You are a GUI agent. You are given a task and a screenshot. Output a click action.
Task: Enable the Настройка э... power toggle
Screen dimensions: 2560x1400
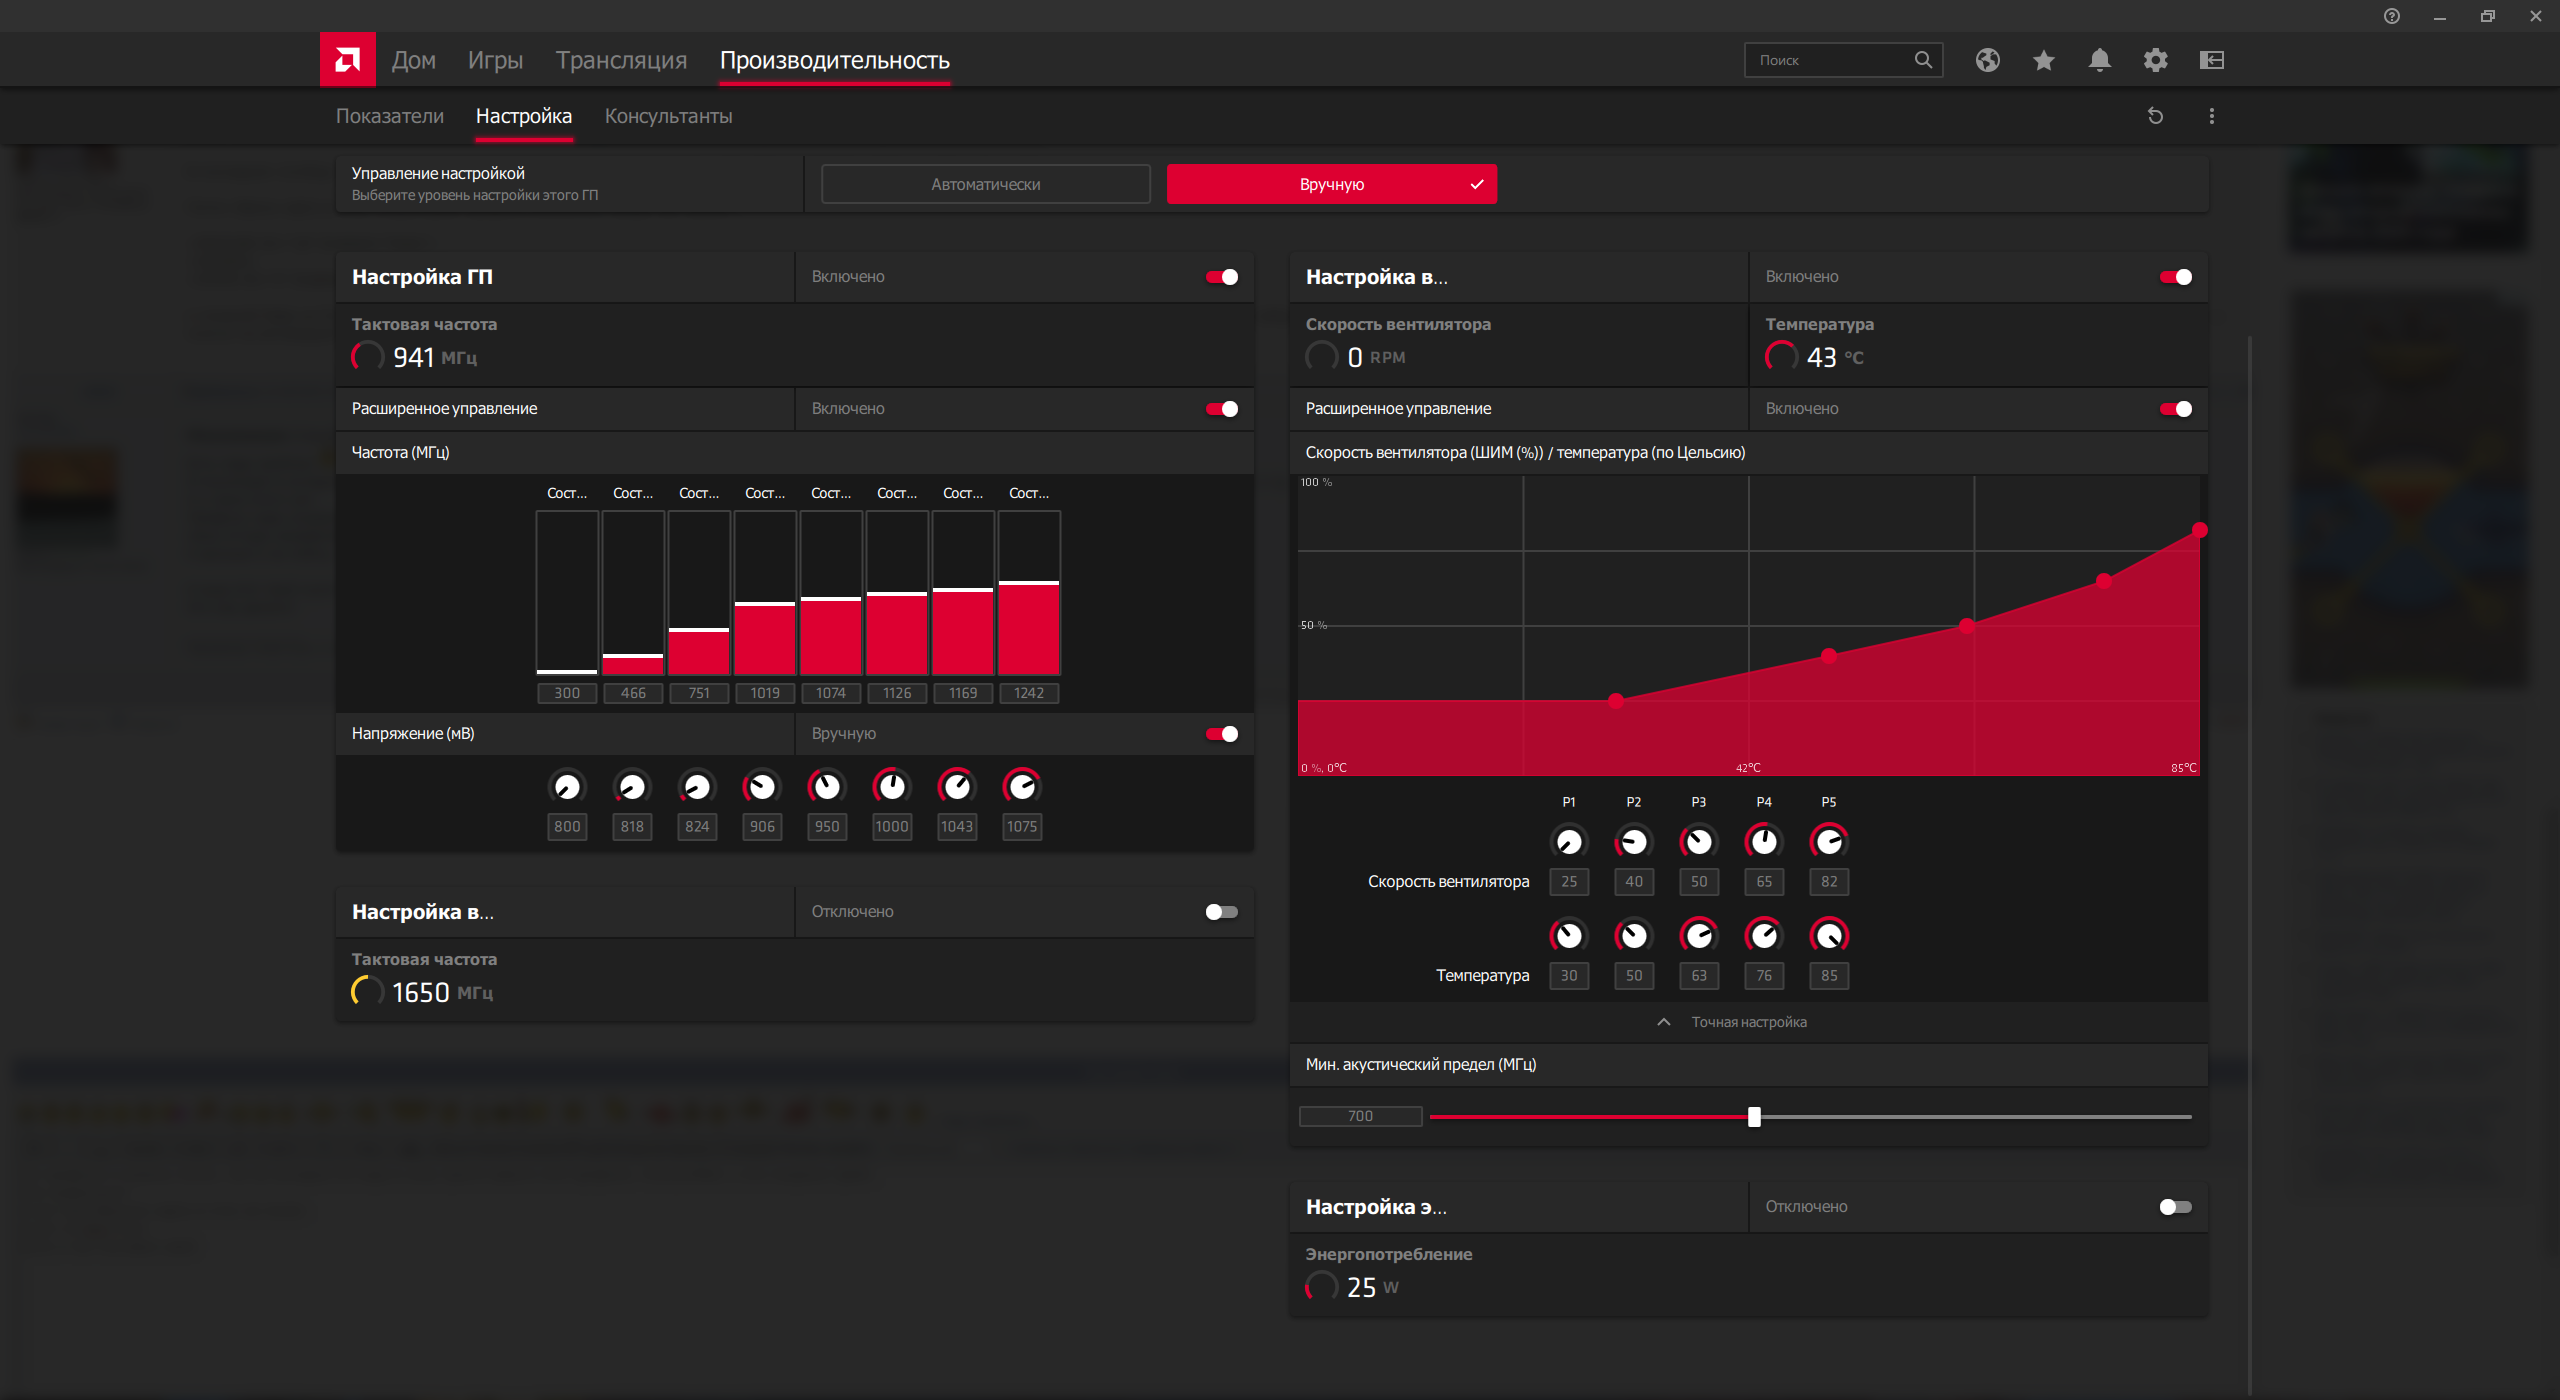click(2175, 1207)
